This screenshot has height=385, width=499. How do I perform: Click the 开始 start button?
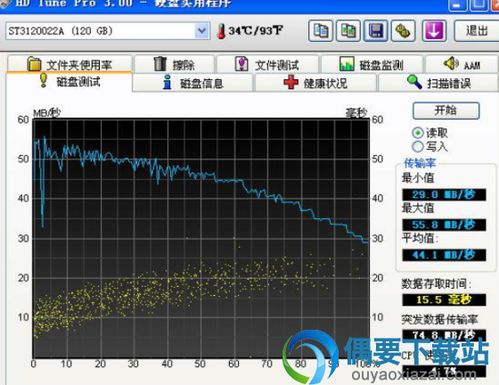[x=446, y=110]
